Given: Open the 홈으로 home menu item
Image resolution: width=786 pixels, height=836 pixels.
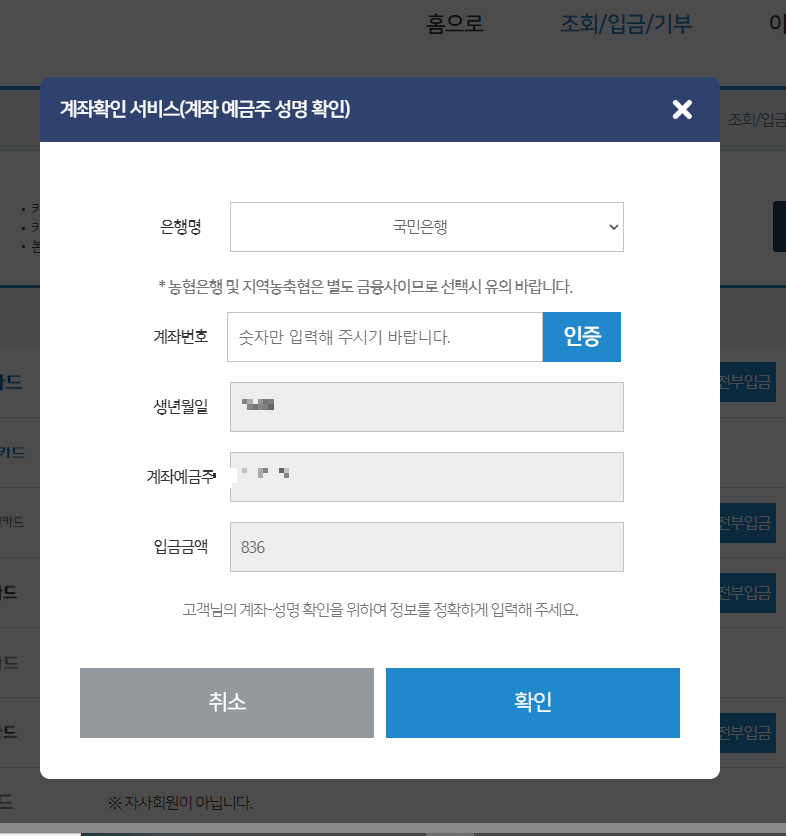Looking at the screenshot, I should click(x=455, y=24).
